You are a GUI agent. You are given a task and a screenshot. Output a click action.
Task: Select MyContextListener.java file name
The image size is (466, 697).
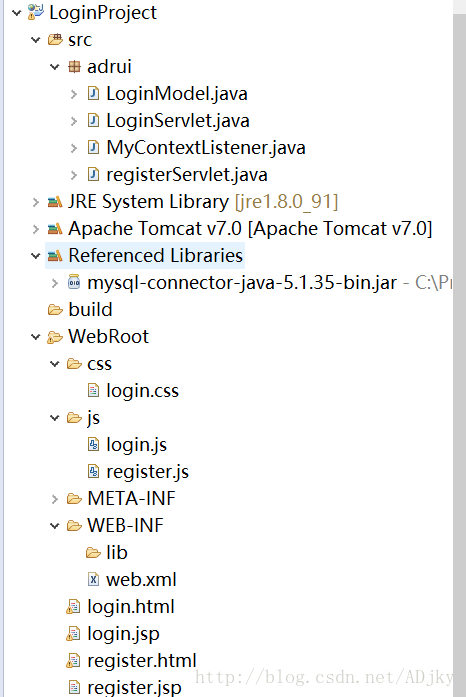206,148
